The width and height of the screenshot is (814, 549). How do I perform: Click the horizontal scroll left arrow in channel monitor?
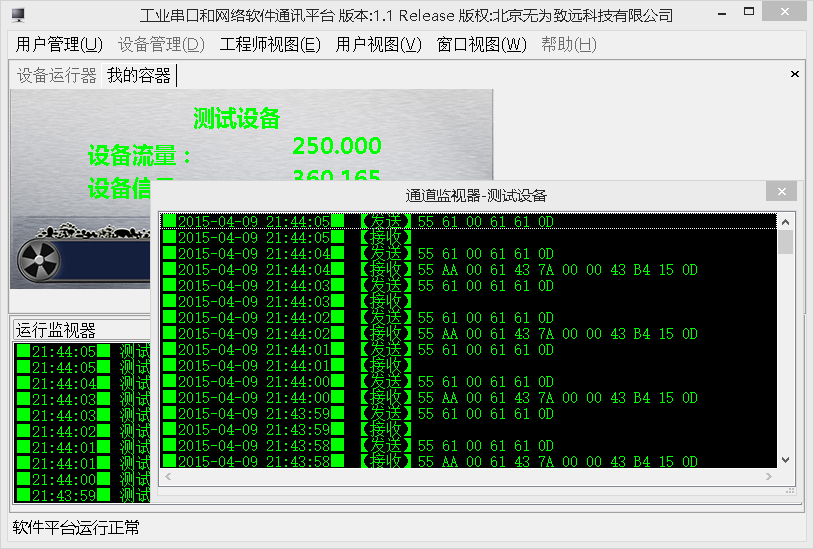[168, 476]
